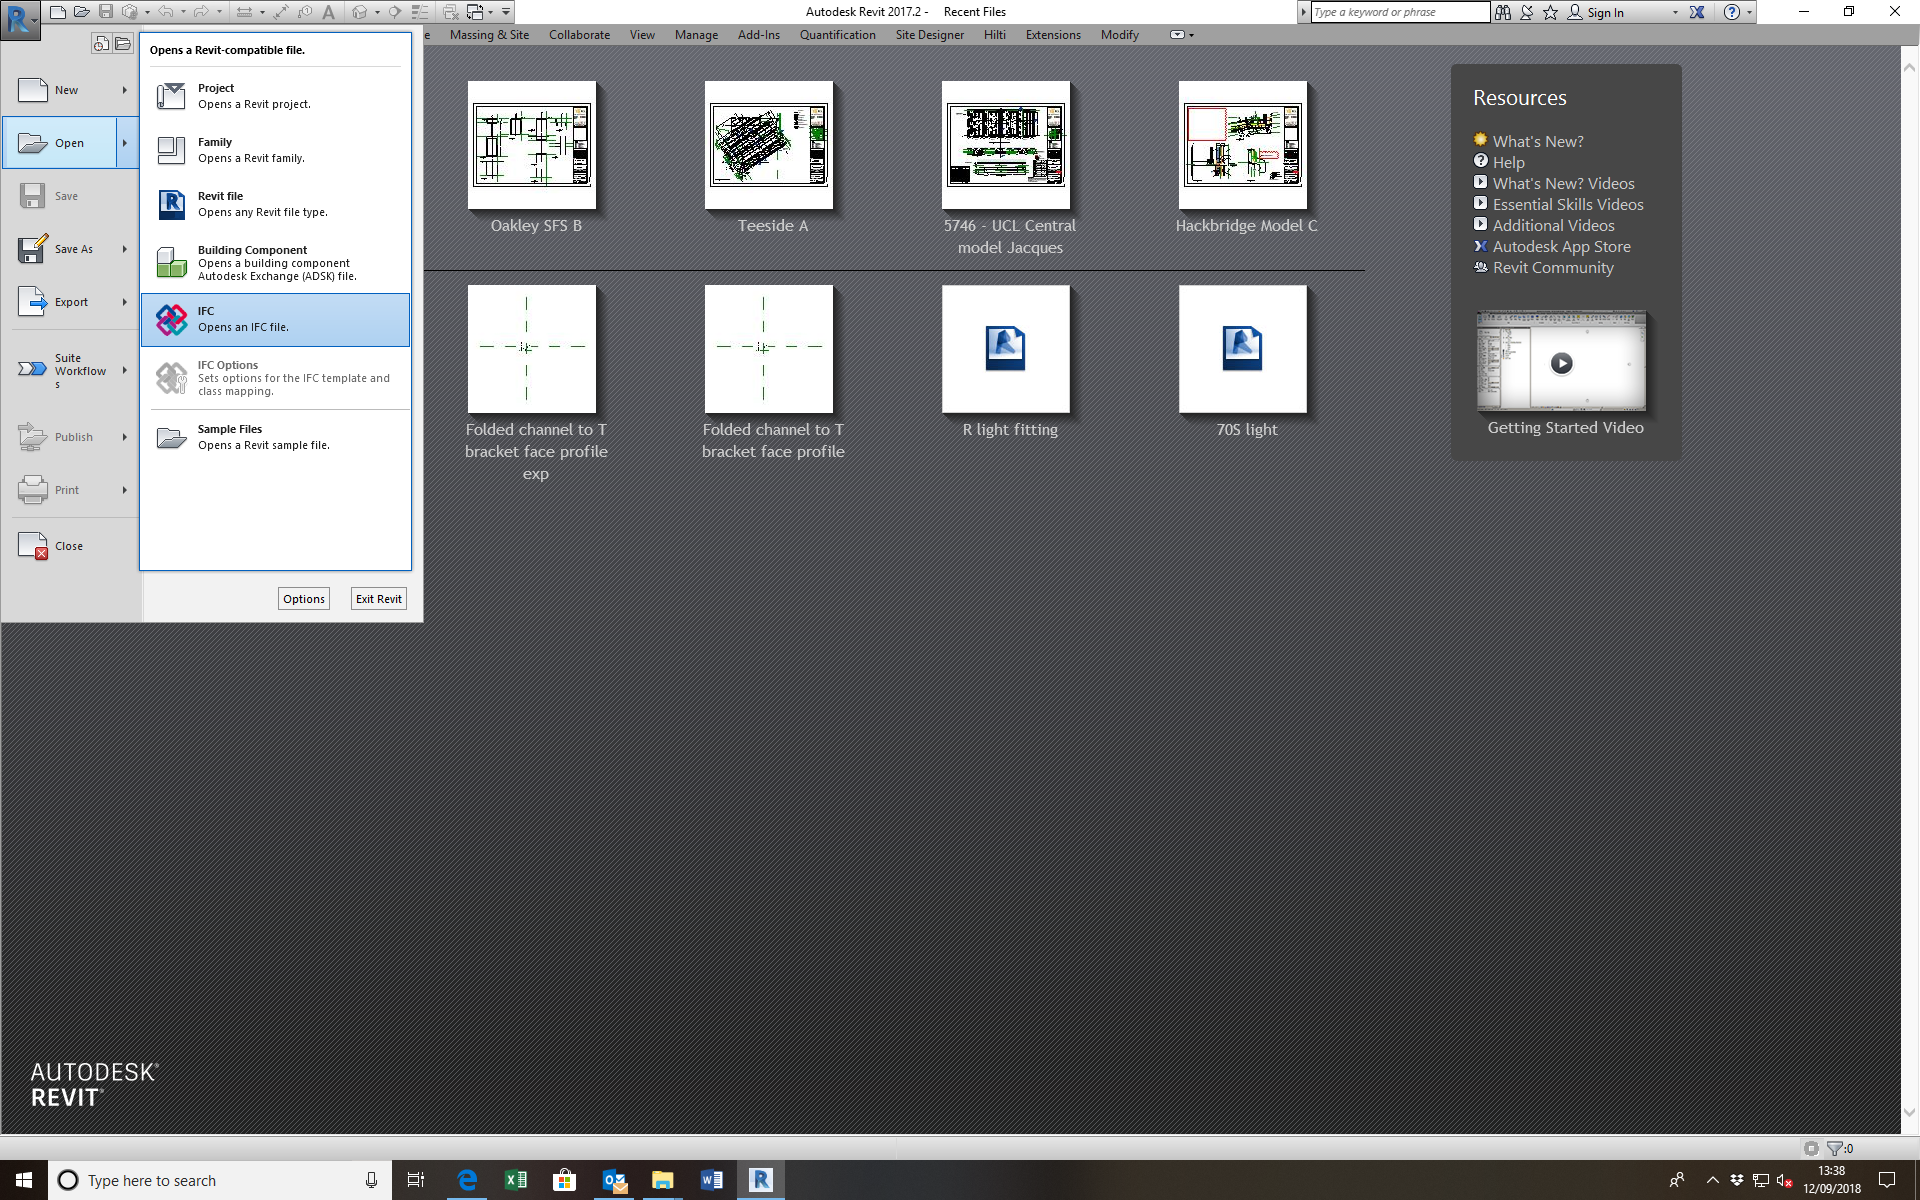1920x1200 pixels.
Task: Open the 70S light family thumbnail
Action: (x=1243, y=349)
